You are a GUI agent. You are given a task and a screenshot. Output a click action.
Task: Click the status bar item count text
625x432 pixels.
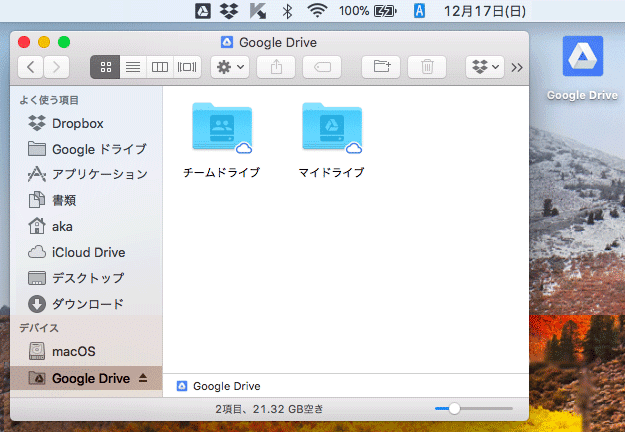[x=269, y=409]
